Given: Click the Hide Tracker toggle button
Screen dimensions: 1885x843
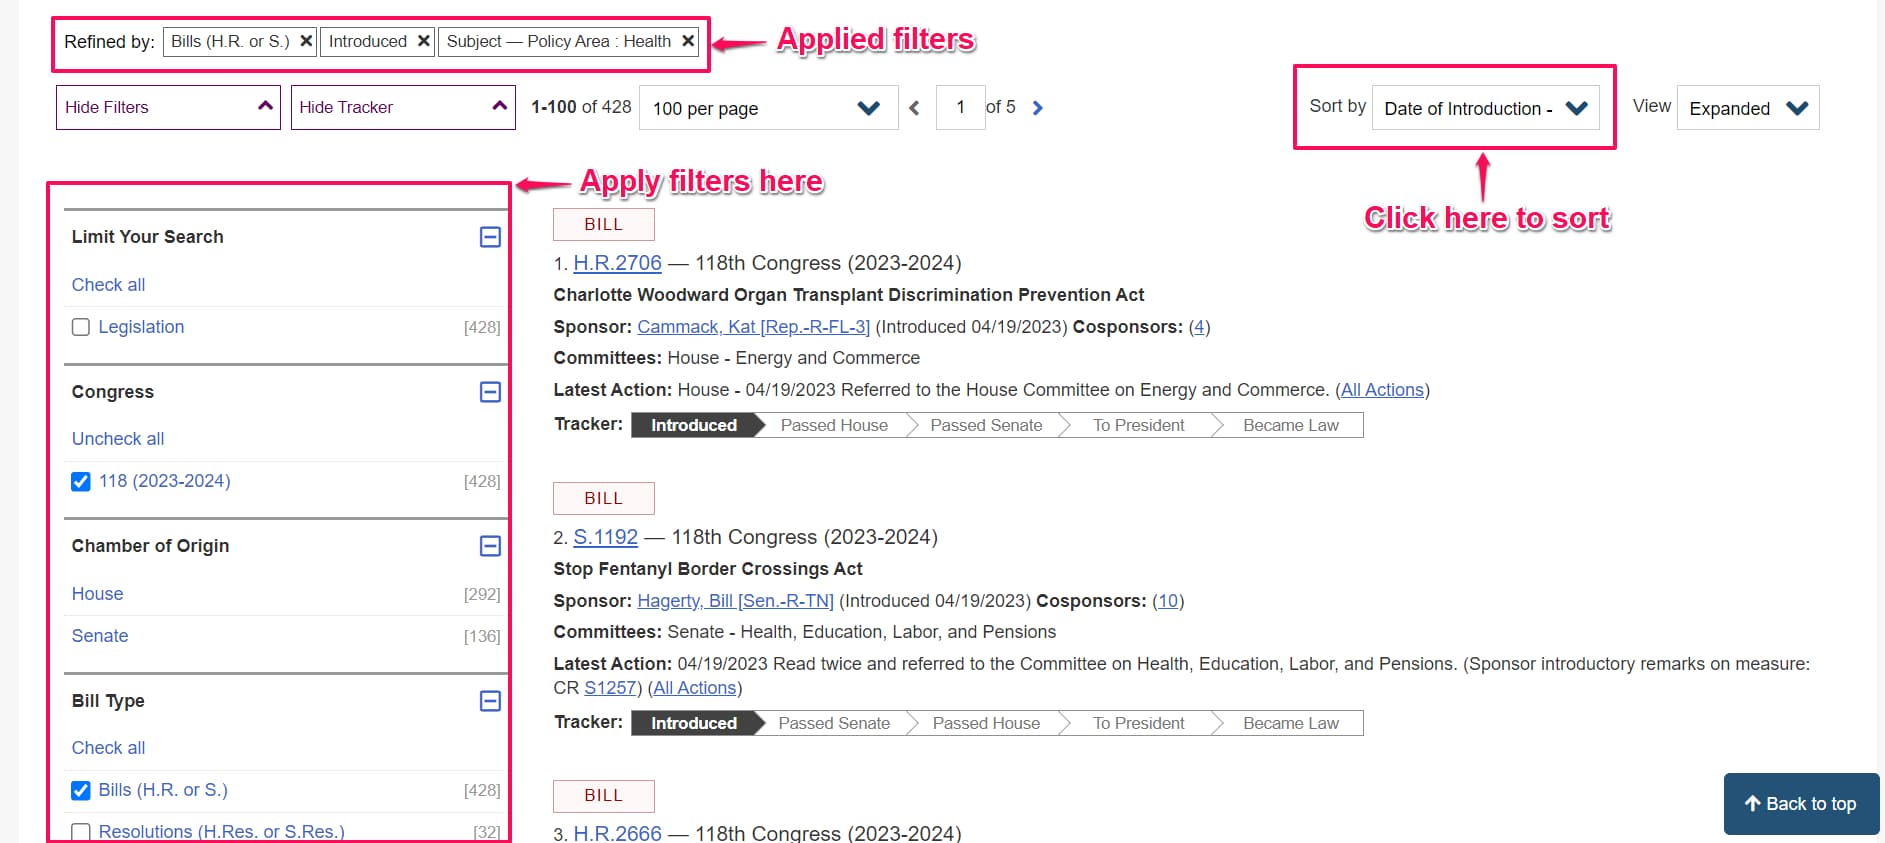Looking at the screenshot, I should tap(402, 107).
